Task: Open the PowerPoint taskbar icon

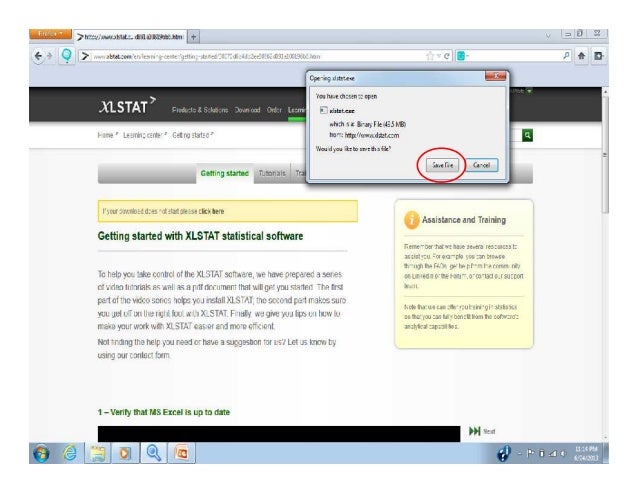Action: tap(181, 453)
